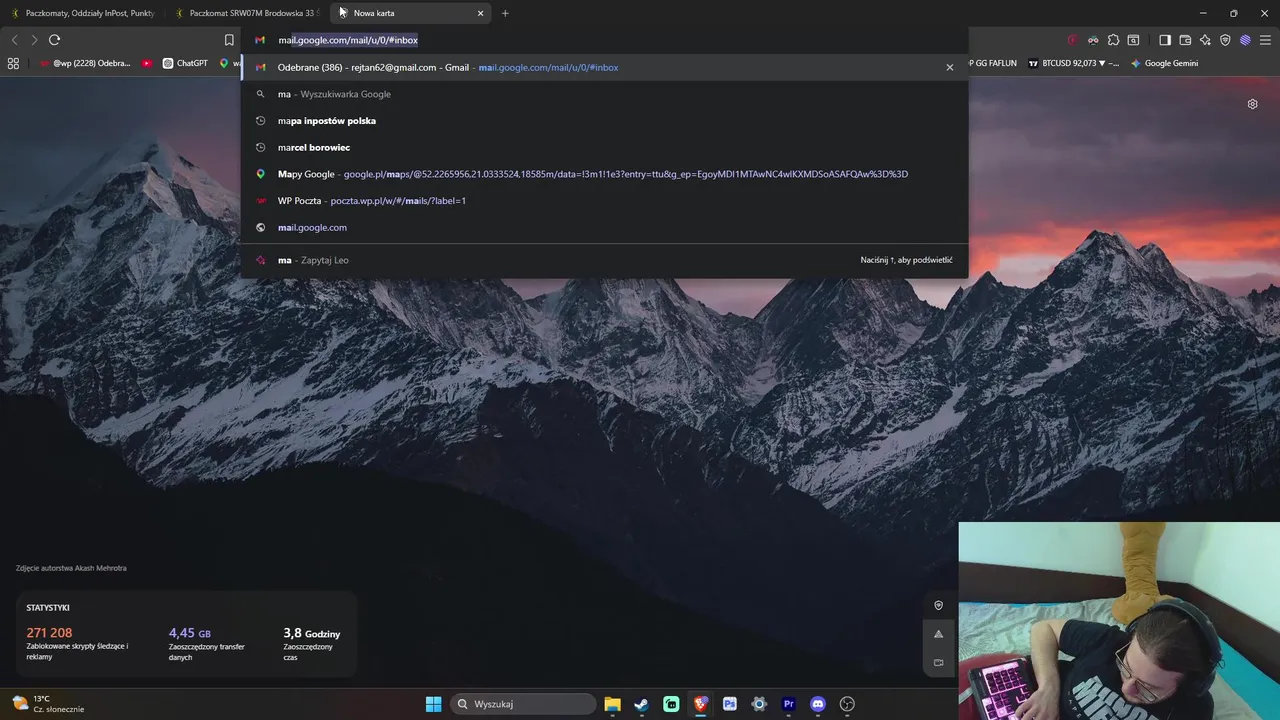Open the tab search window icon
This screenshot has width=1280, height=720.
[x=1133, y=40]
